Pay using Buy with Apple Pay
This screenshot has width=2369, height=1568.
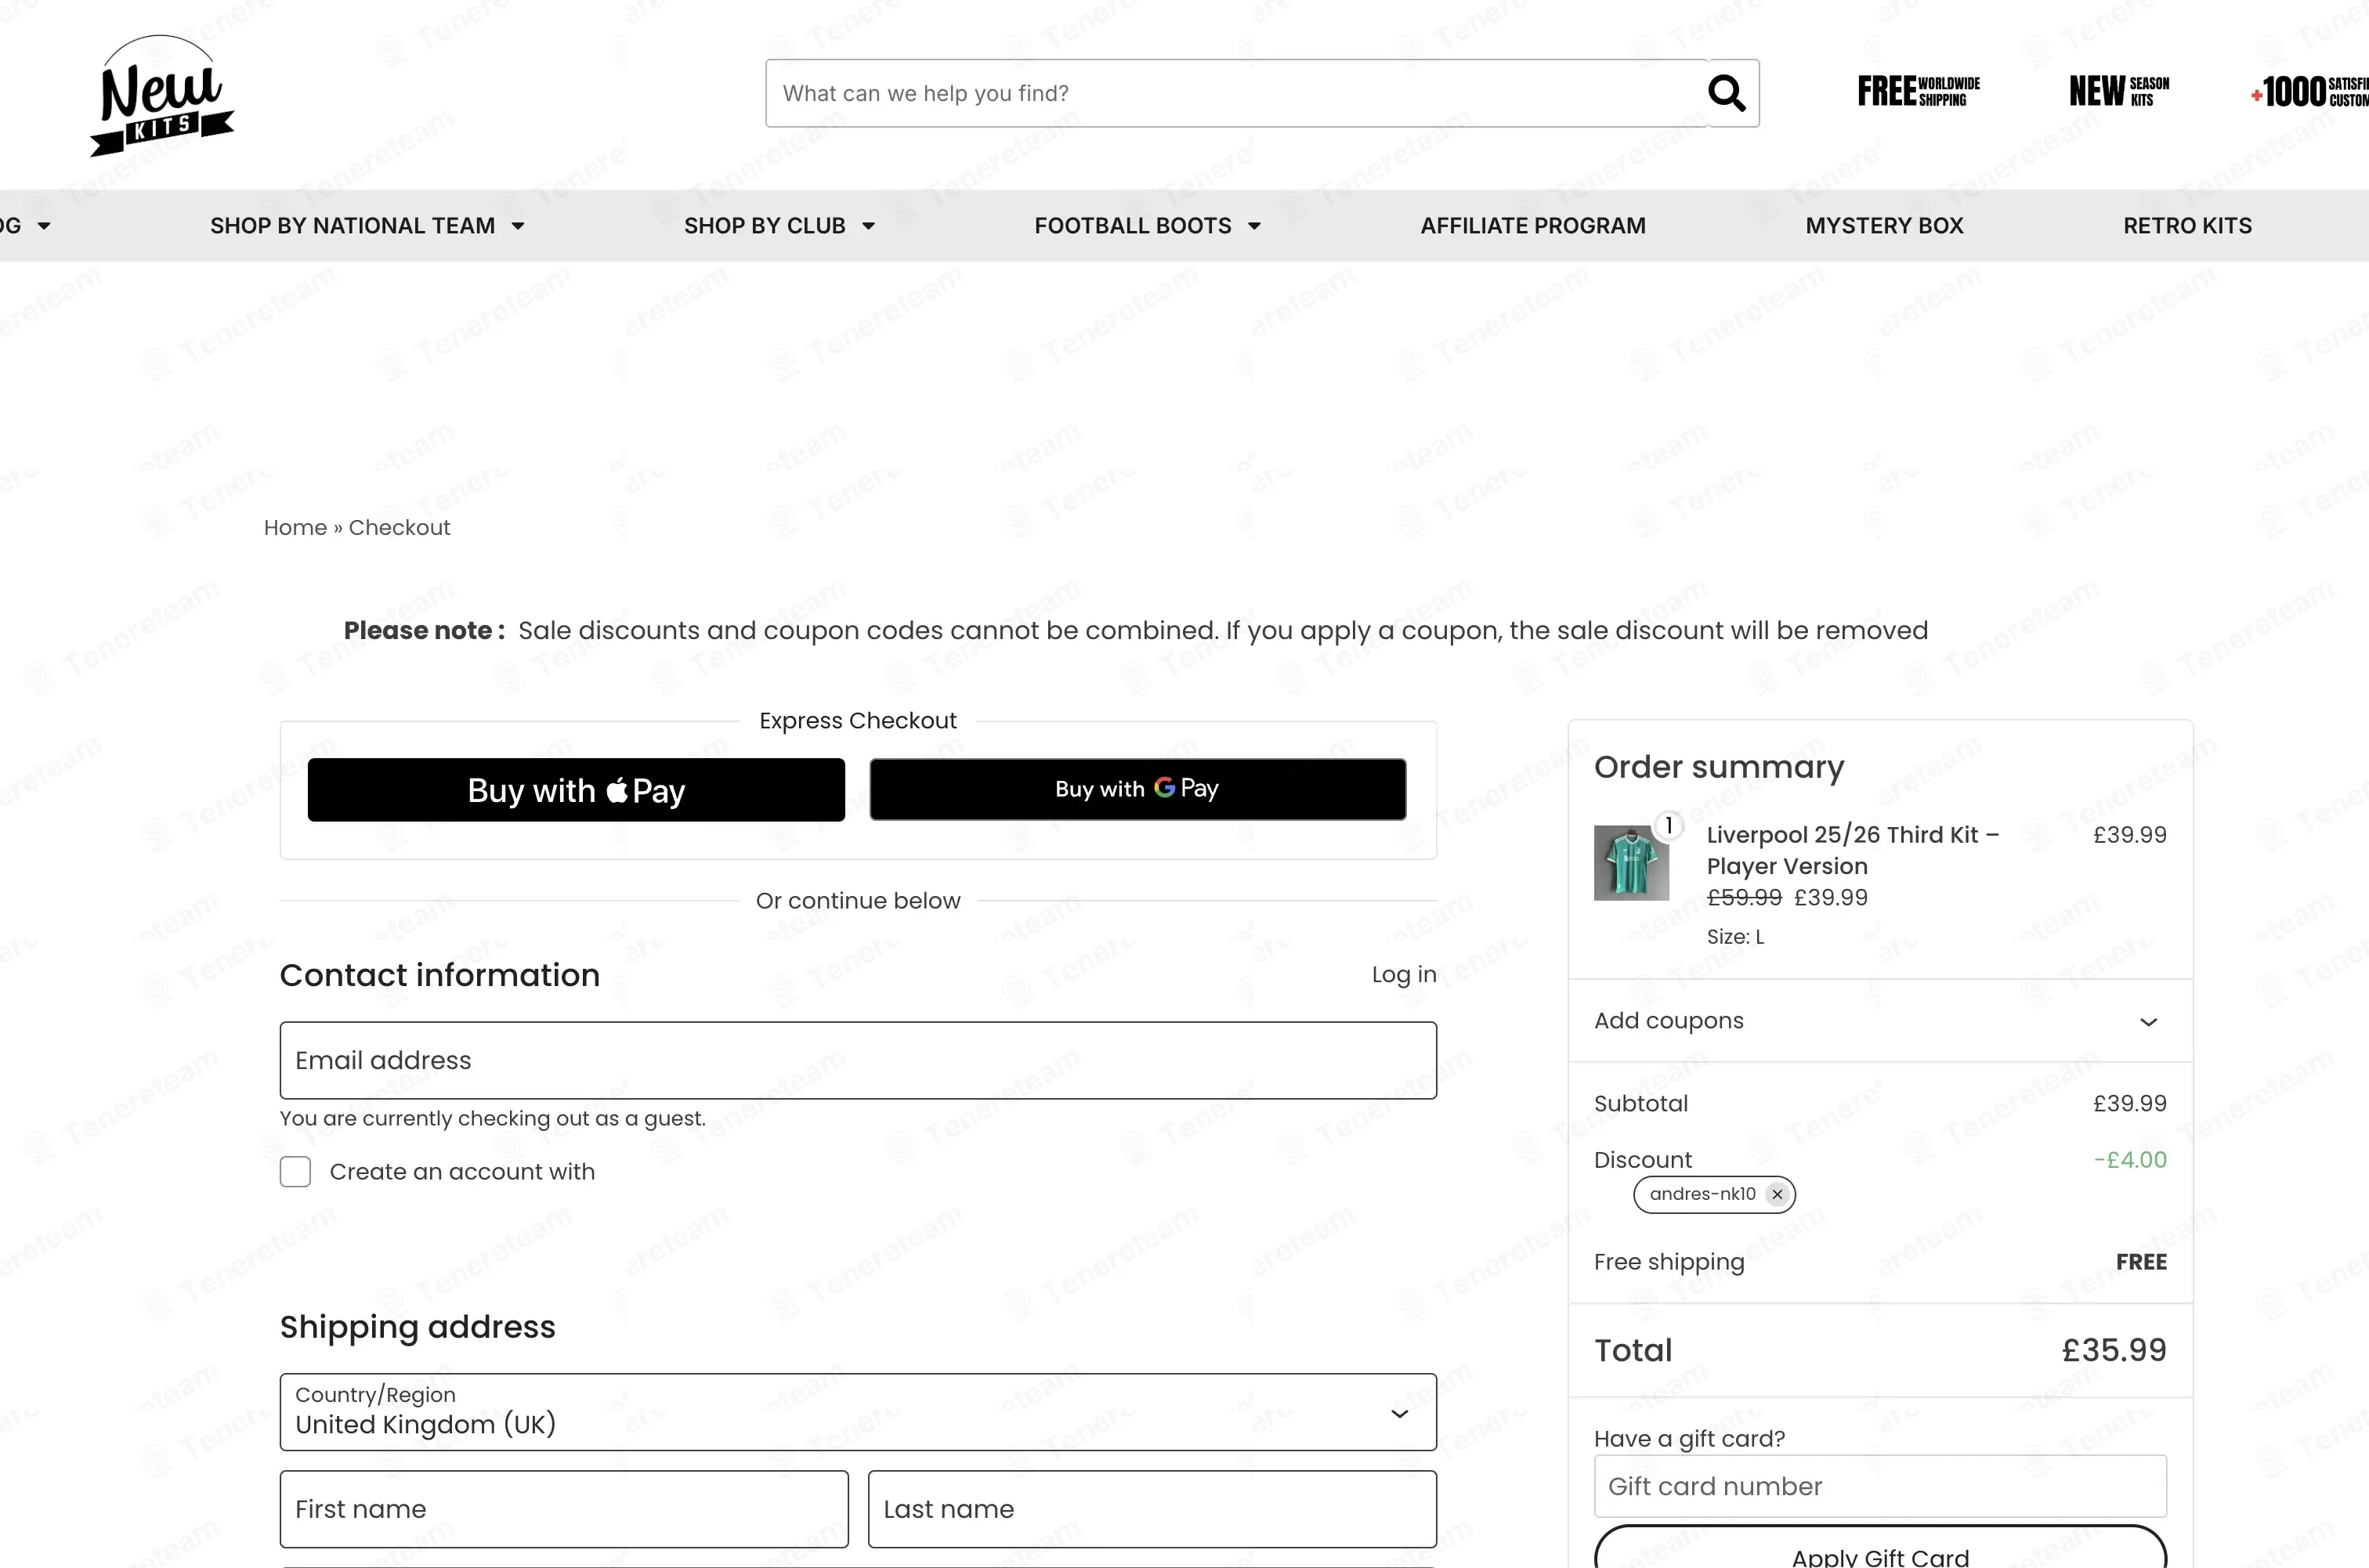pos(576,790)
